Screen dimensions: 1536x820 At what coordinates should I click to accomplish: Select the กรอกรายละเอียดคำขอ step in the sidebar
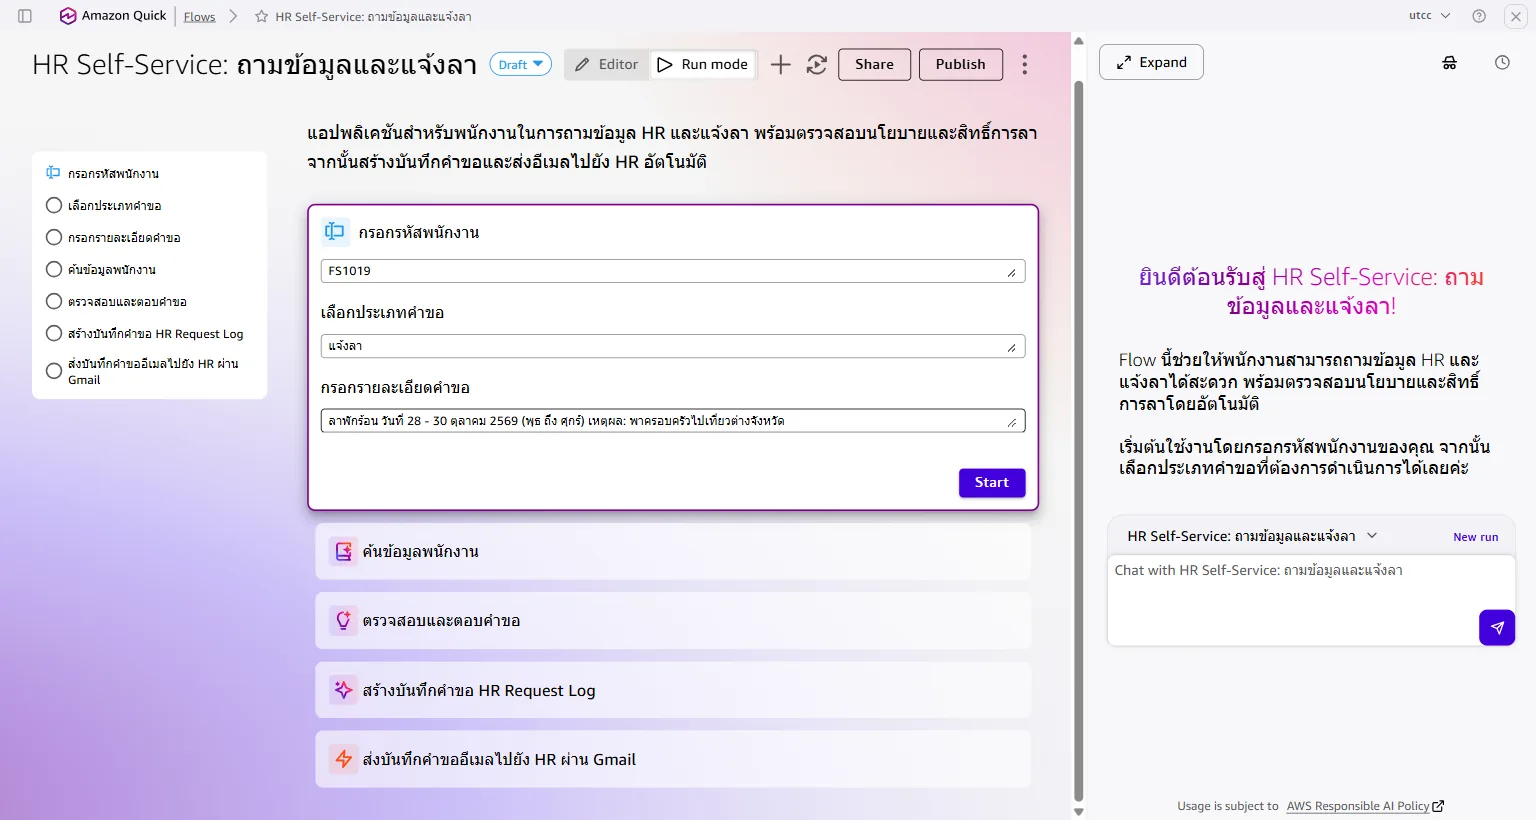point(114,237)
